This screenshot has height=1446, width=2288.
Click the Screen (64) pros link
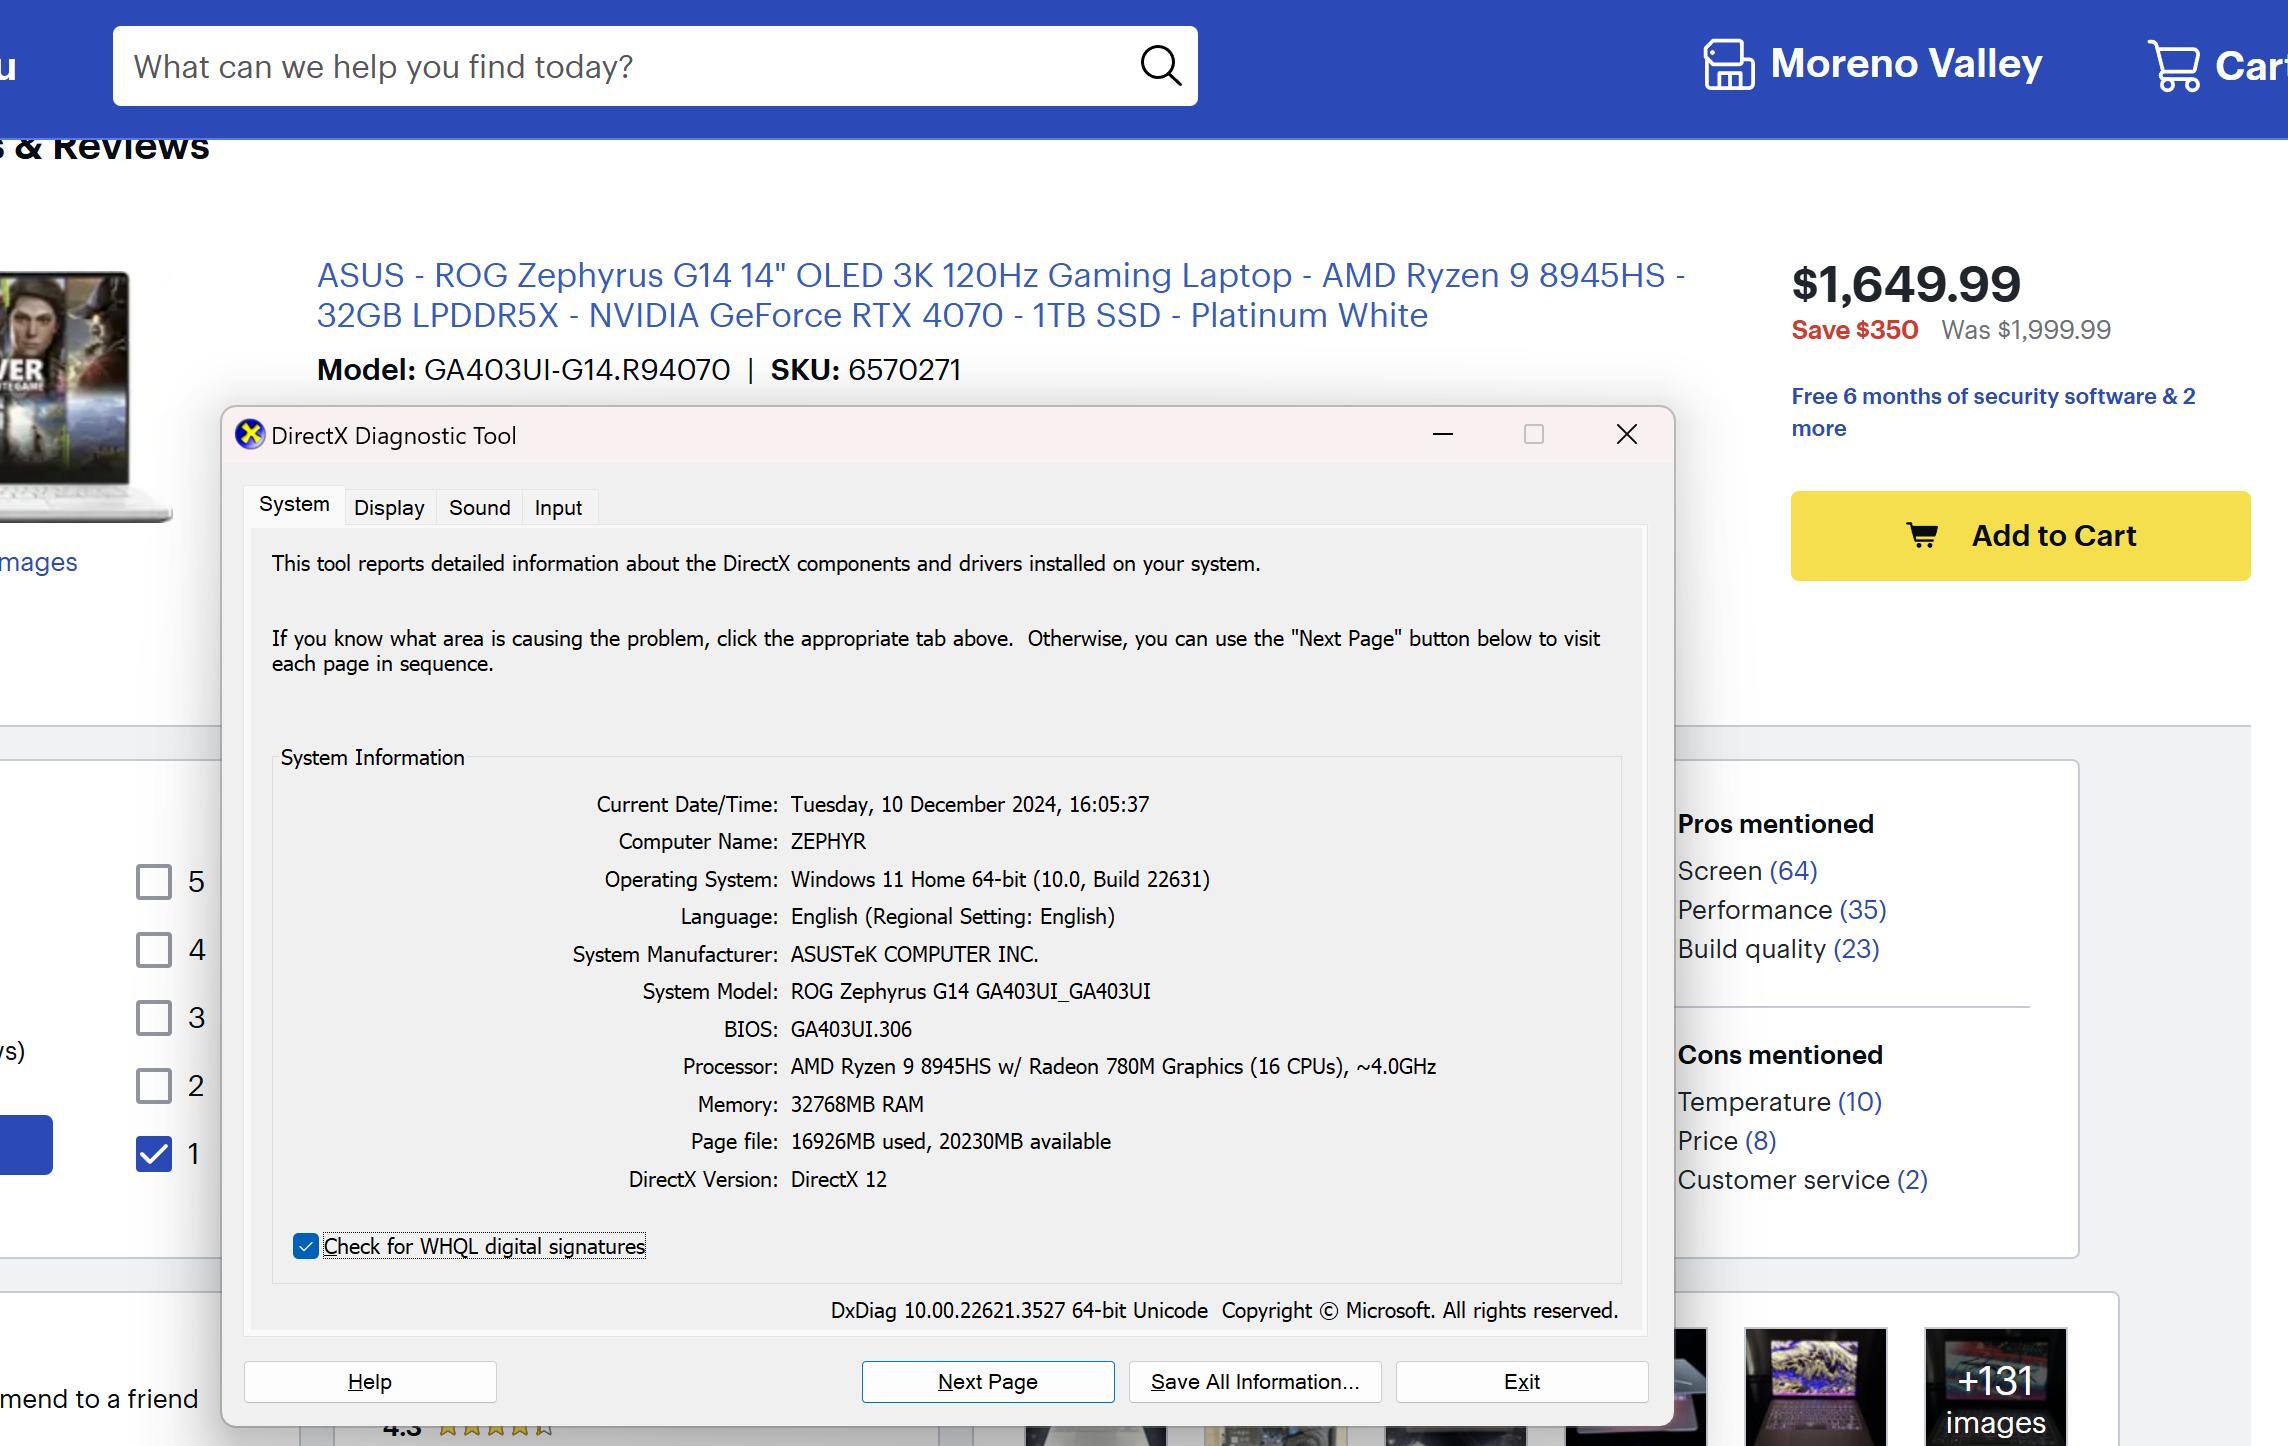click(1746, 871)
